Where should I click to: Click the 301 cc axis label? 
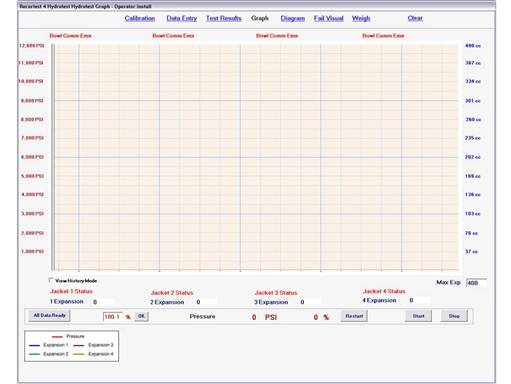(x=473, y=100)
